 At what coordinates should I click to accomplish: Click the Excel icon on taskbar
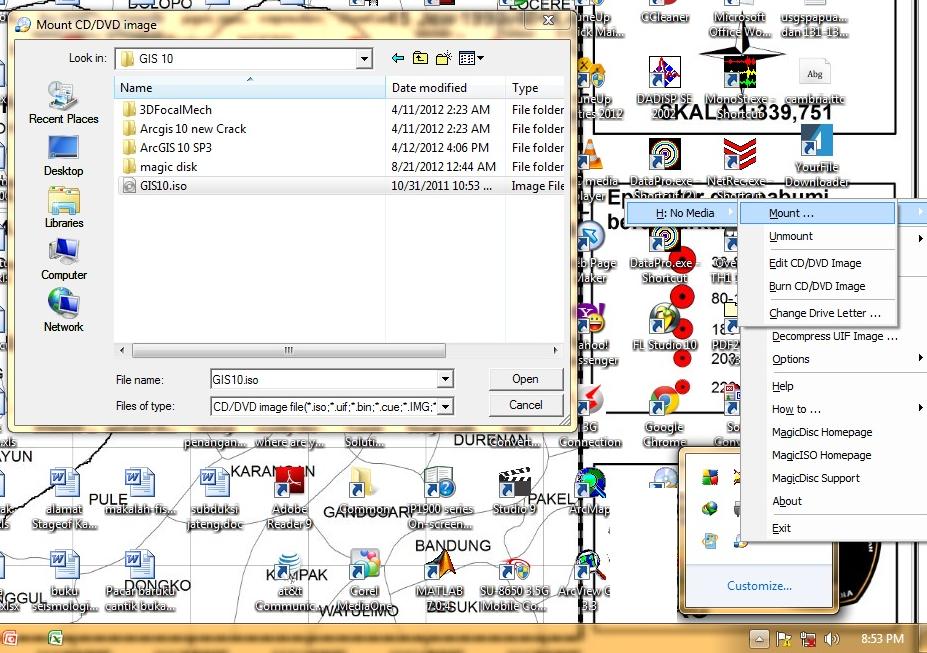[x=55, y=639]
